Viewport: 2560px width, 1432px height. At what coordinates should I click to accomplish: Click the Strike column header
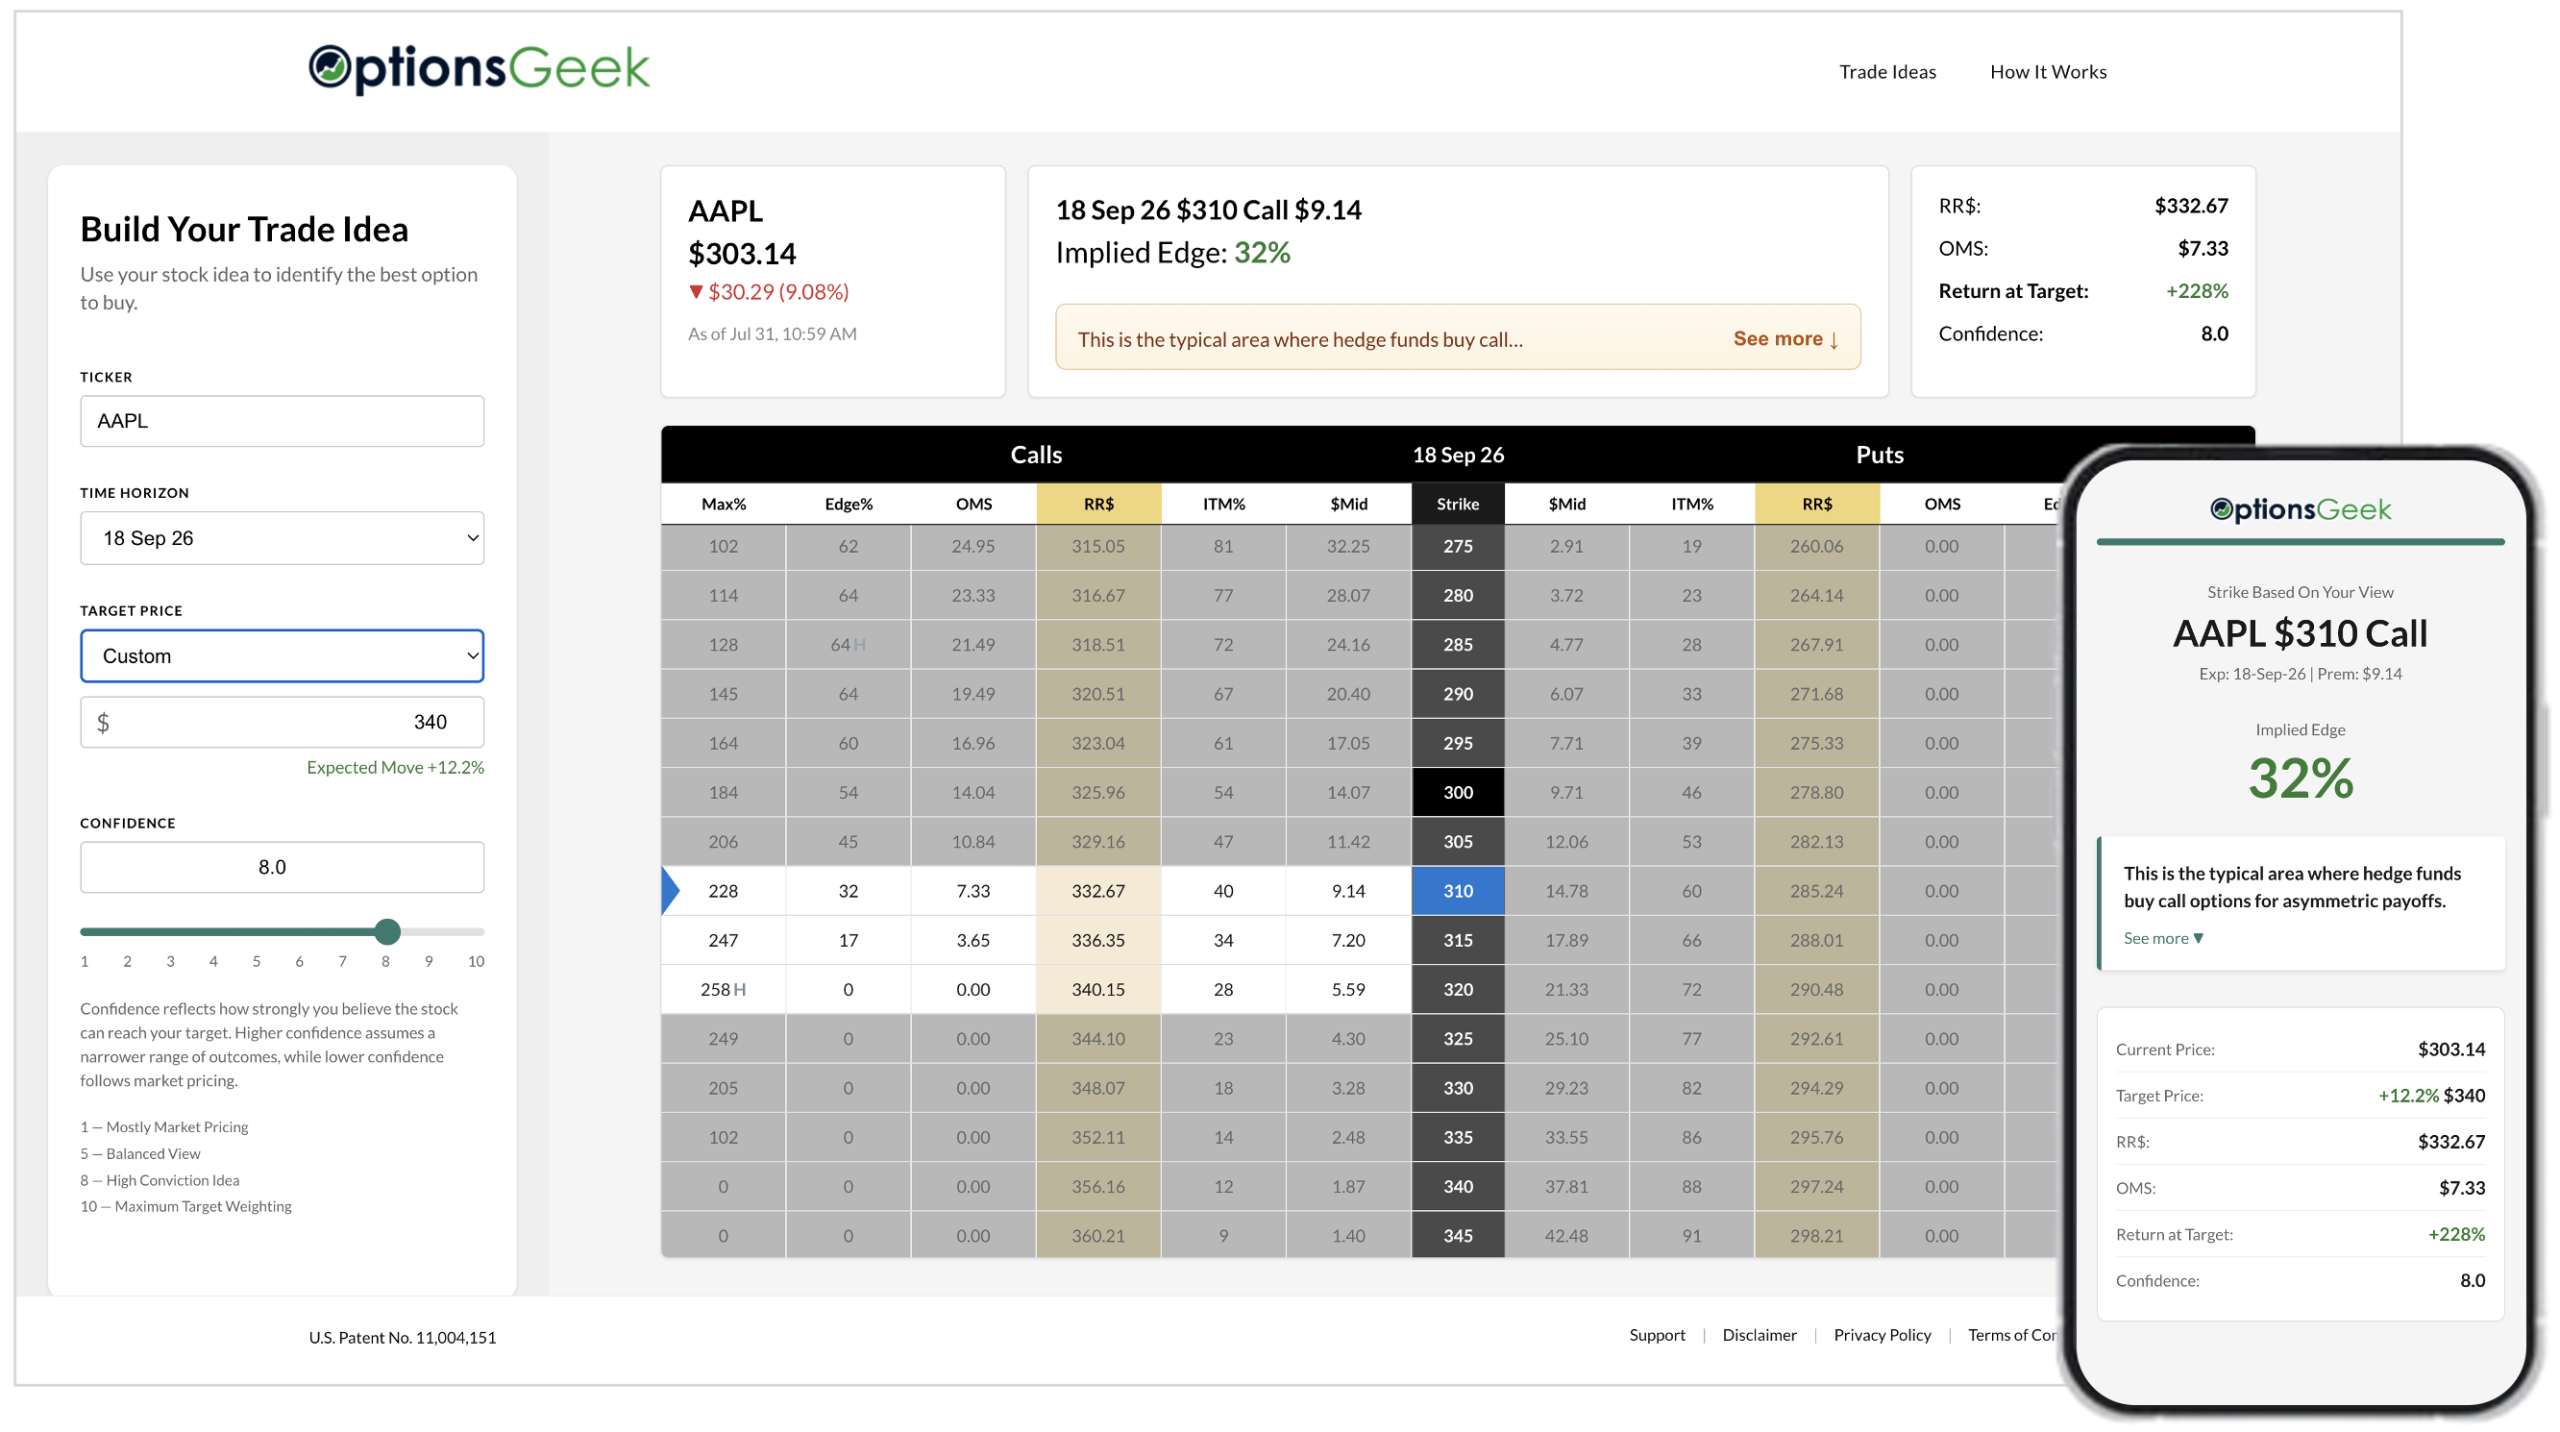pyautogui.click(x=1458, y=504)
